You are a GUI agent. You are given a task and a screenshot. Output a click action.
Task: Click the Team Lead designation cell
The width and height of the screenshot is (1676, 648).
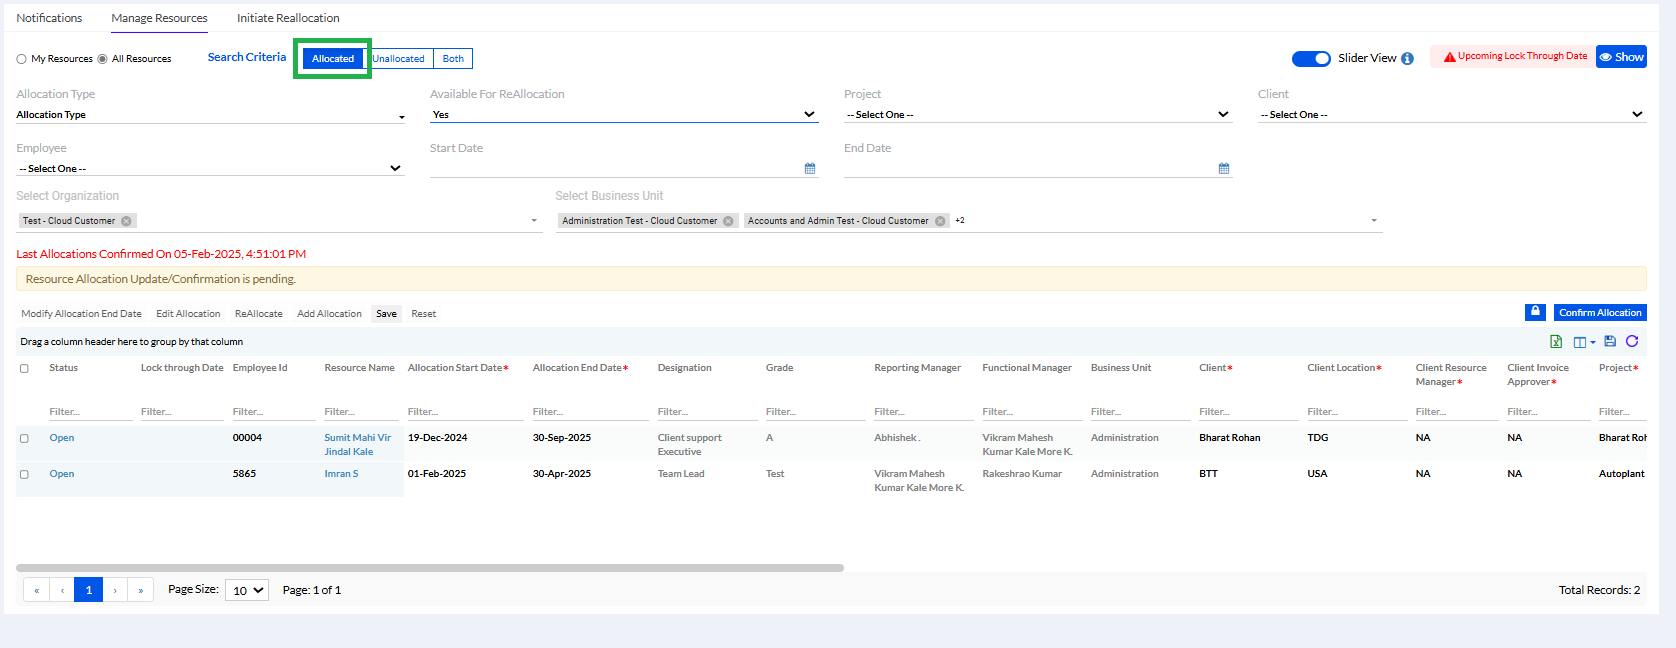(681, 474)
